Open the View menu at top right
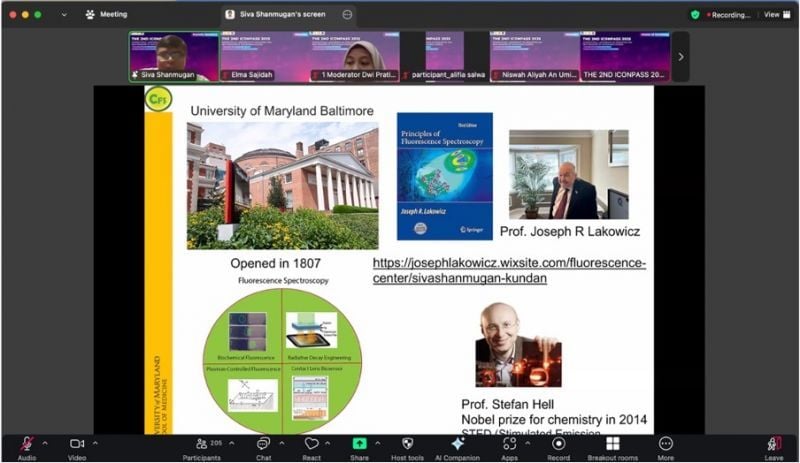Image resolution: width=800 pixels, height=463 pixels. point(772,15)
